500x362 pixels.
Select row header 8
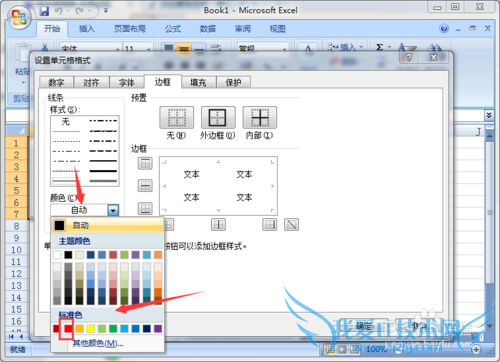(x=16, y=226)
